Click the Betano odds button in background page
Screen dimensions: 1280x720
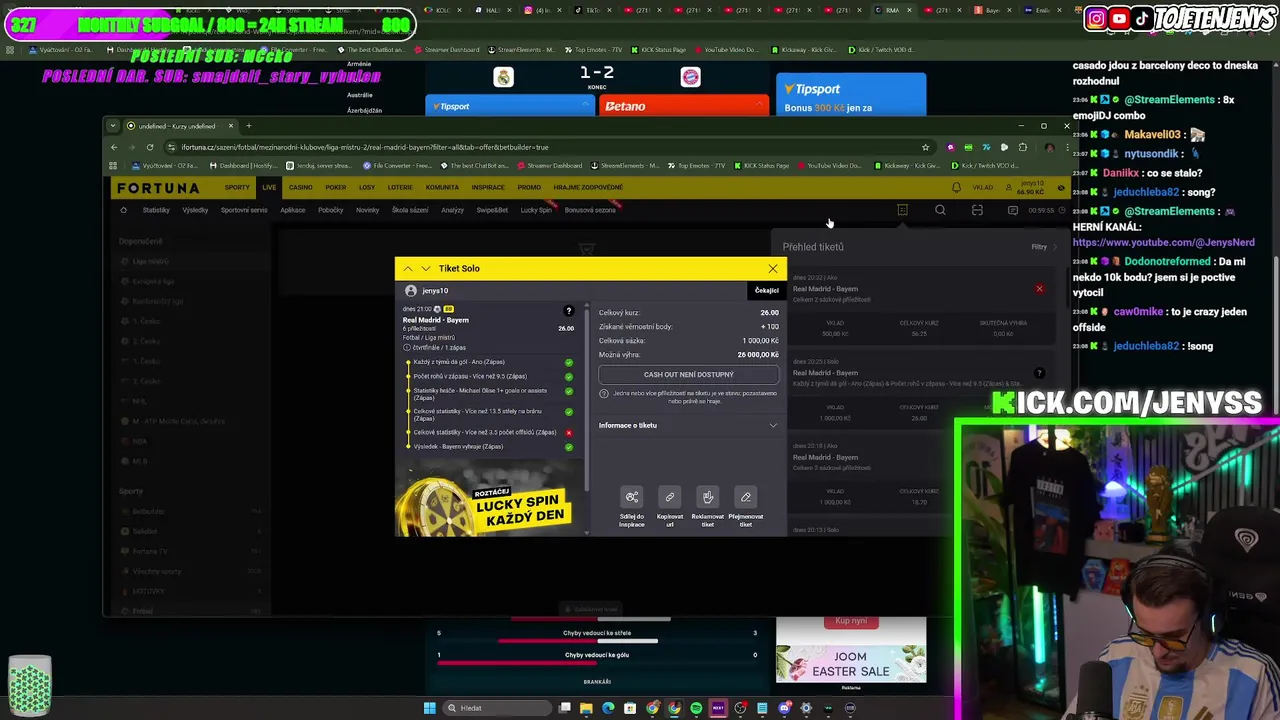(x=683, y=106)
